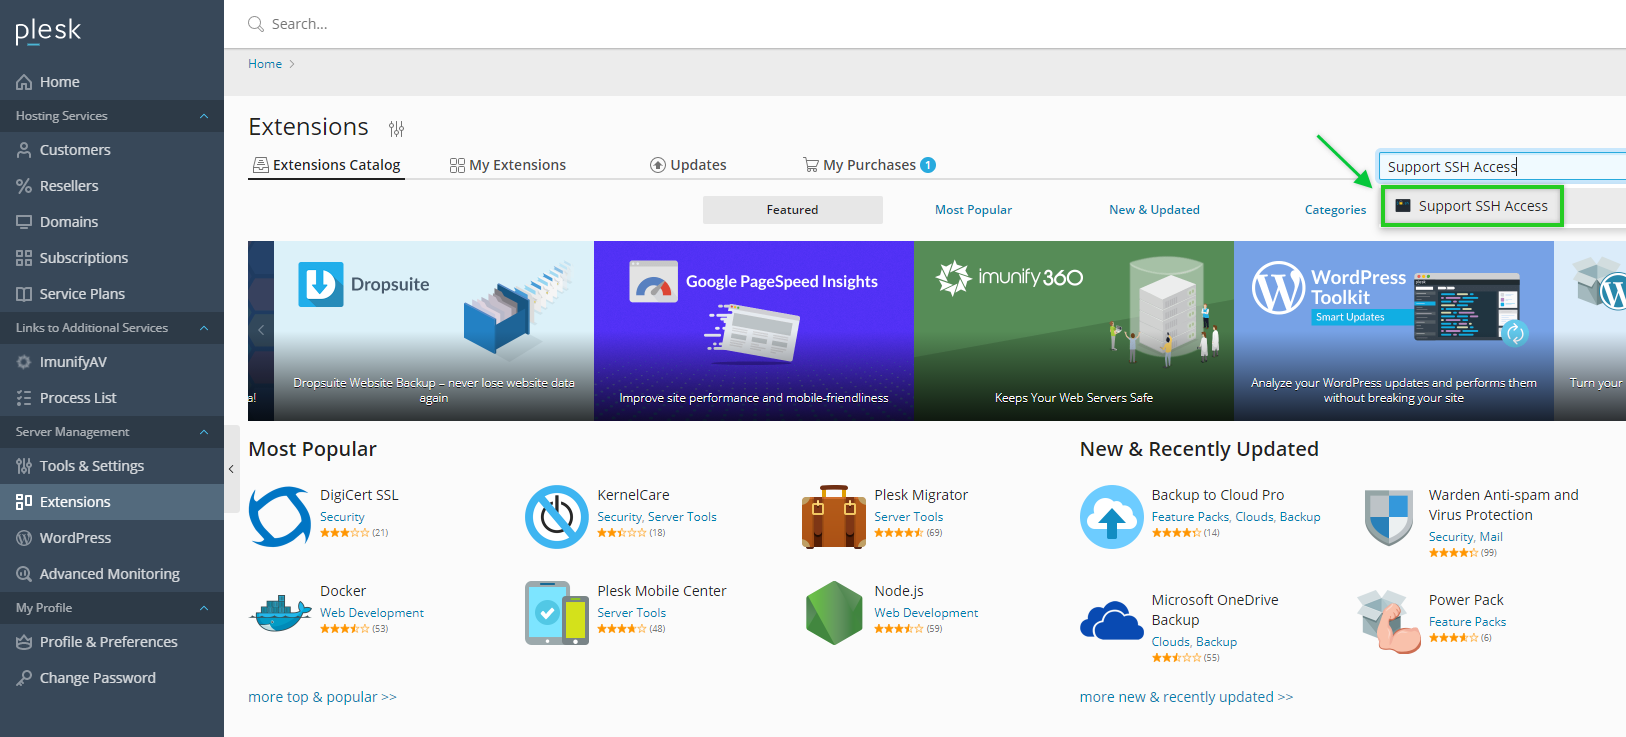Follow the "more top & popular" link

pyautogui.click(x=322, y=697)
